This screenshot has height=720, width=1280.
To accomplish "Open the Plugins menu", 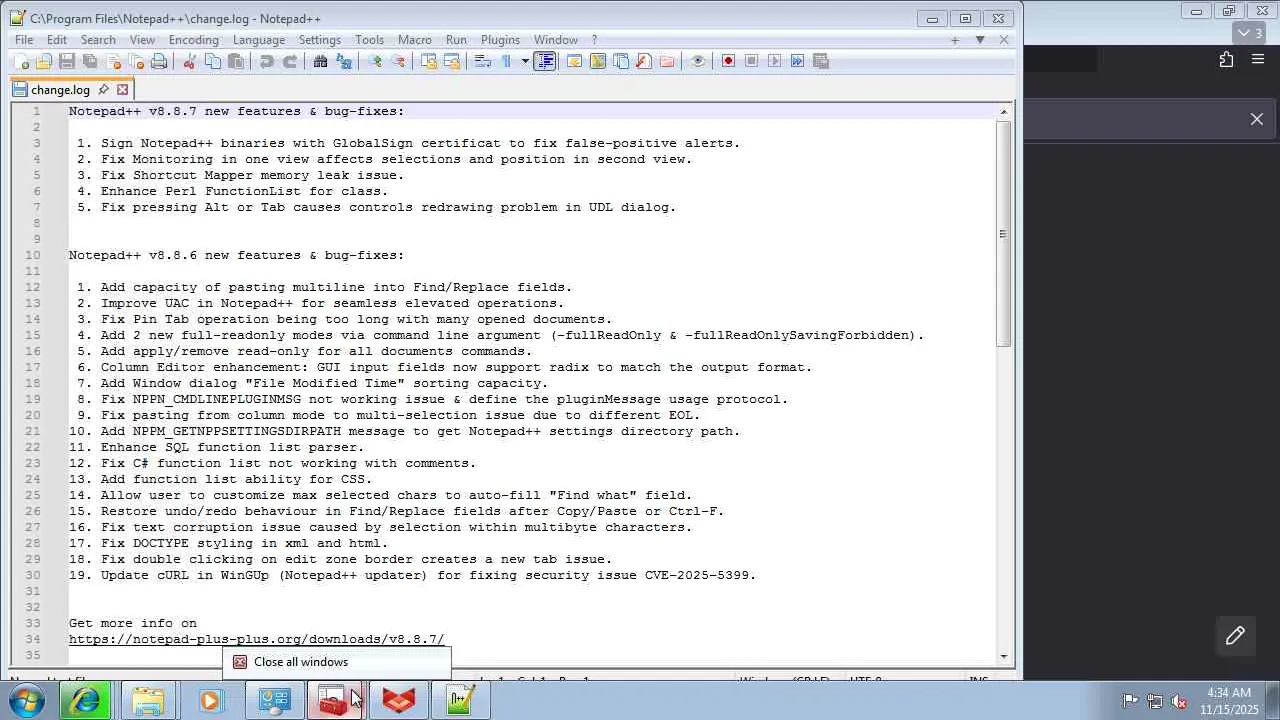I will click(x=500, y=40).
